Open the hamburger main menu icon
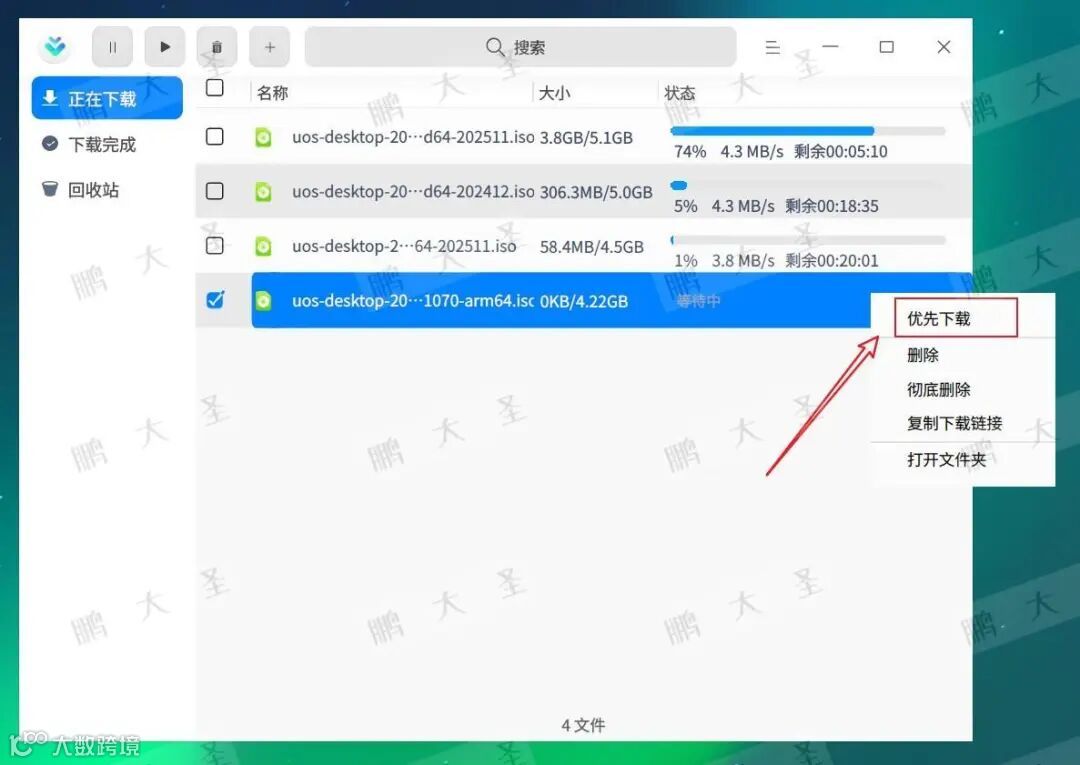This screenshot has height=765, width=1080. tap(772, 47)
